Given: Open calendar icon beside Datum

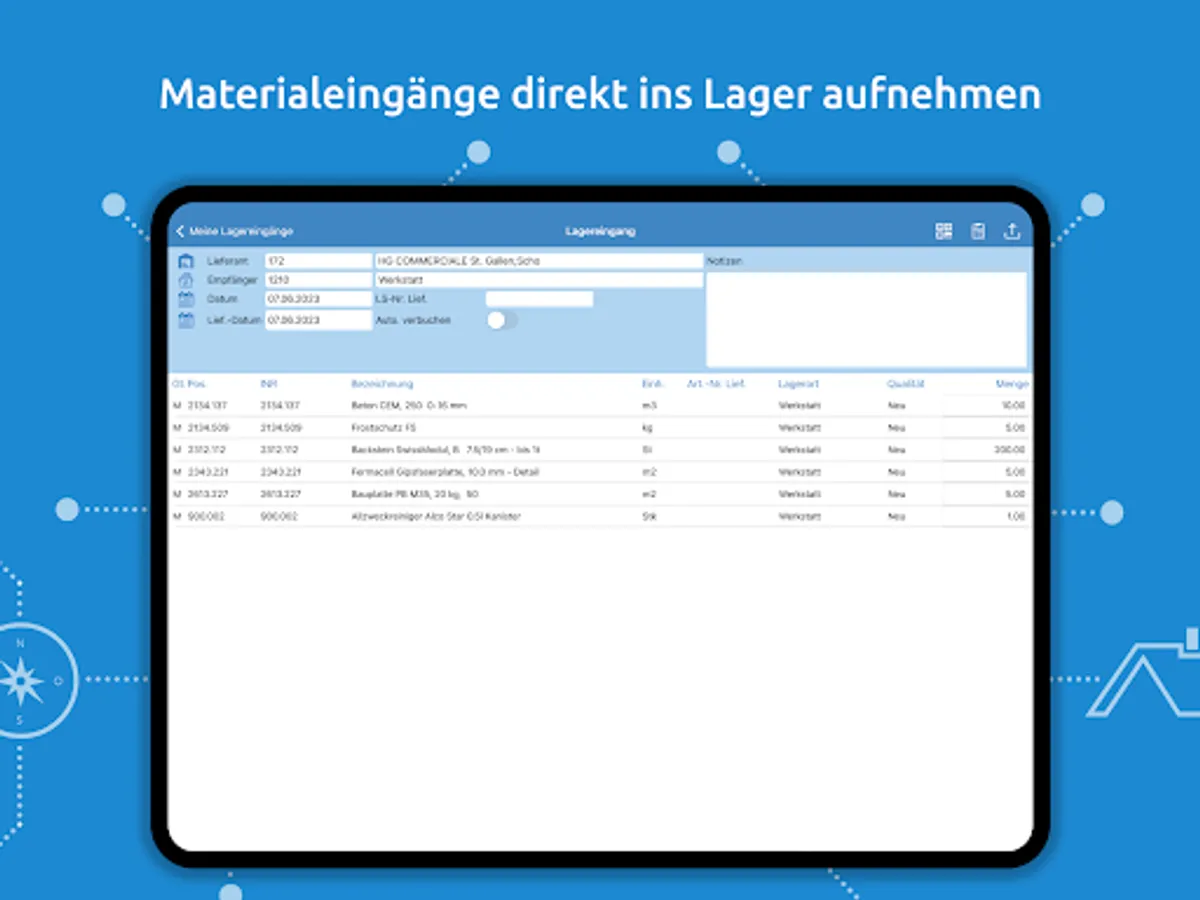Looking at the screenshot, I should [x=185, y=299].
